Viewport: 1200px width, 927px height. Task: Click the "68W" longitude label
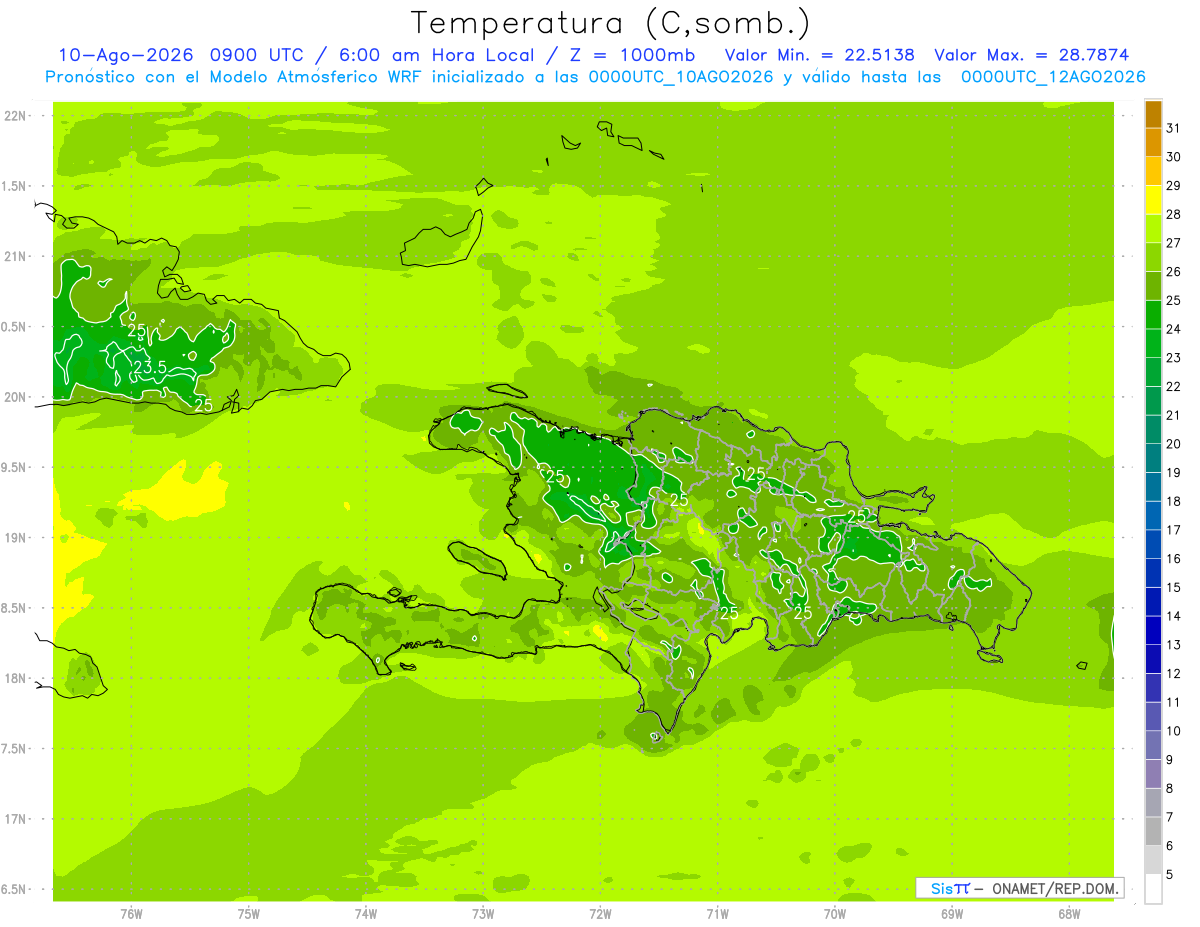coord(1069,914)
